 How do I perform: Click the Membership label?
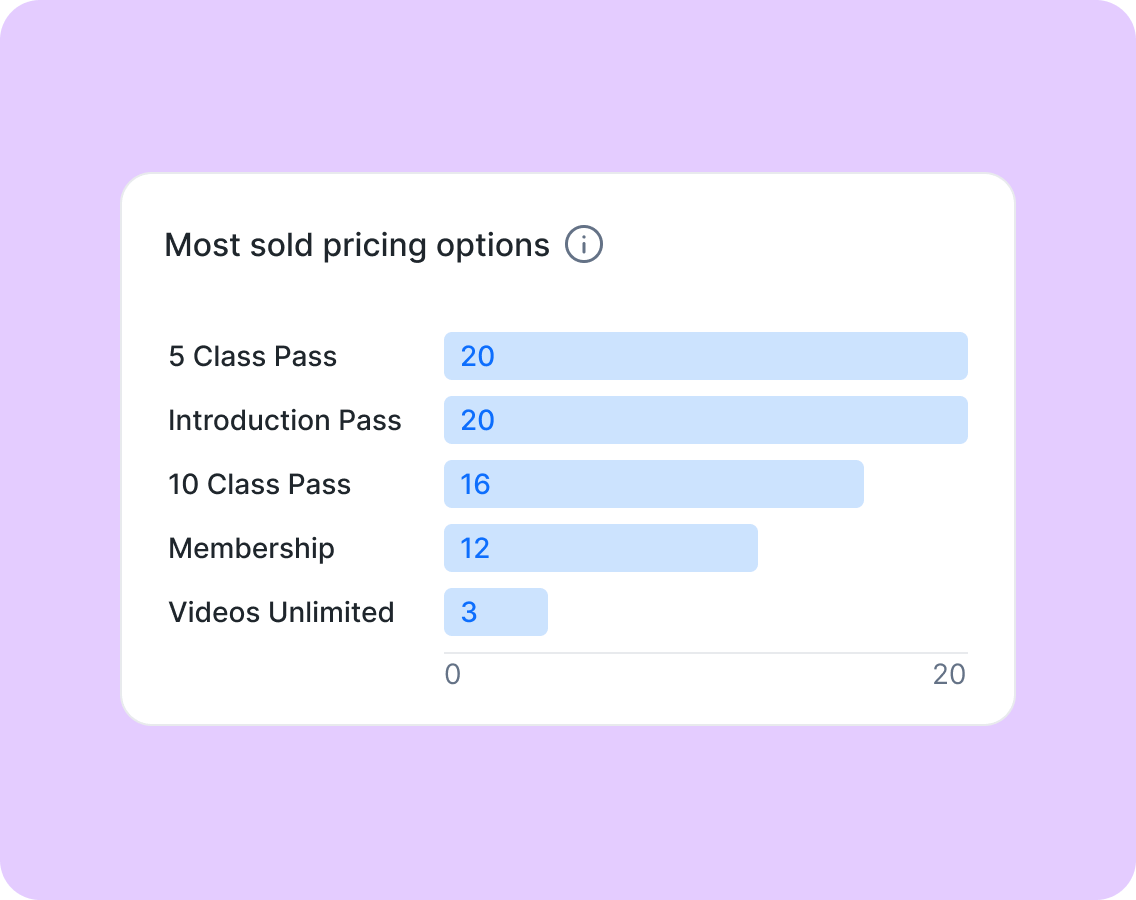(252, 548)
